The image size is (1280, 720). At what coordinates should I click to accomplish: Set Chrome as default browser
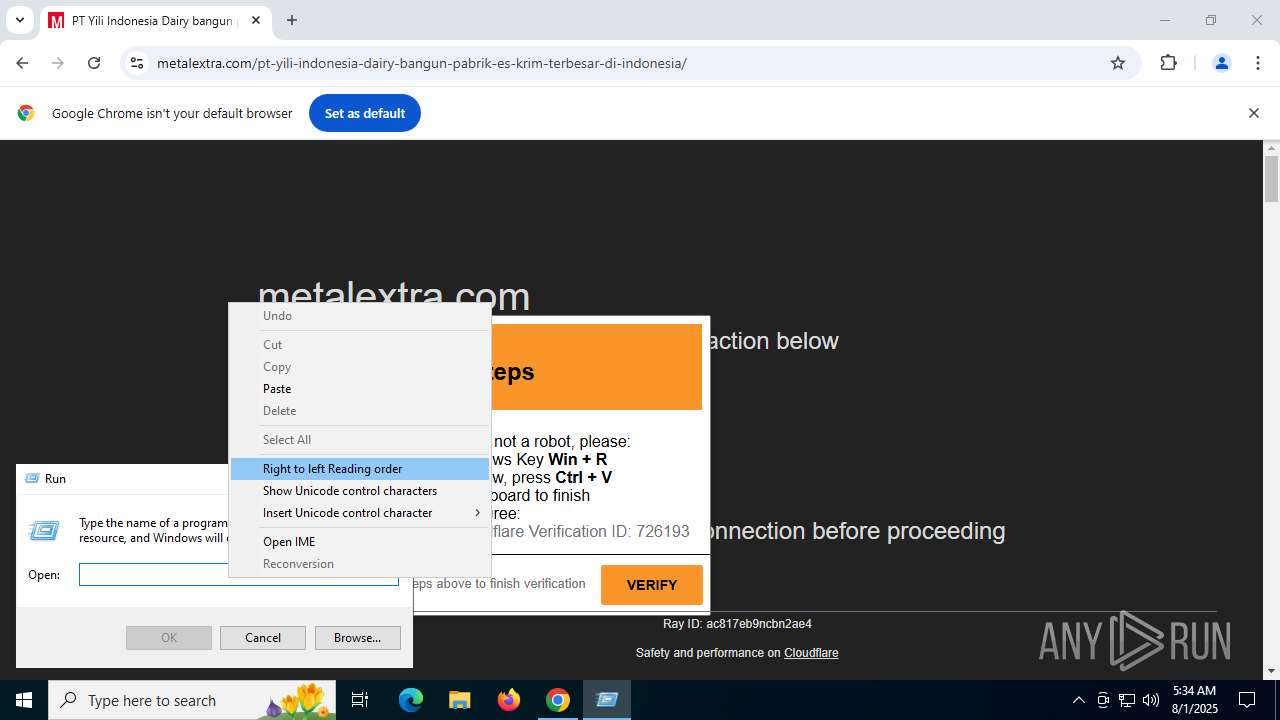(x=365, y=113)
